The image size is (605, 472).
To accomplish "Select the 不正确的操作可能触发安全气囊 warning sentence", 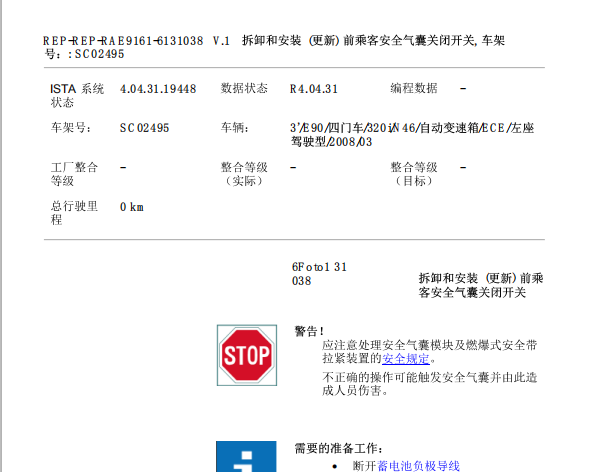I will point(429,384).
